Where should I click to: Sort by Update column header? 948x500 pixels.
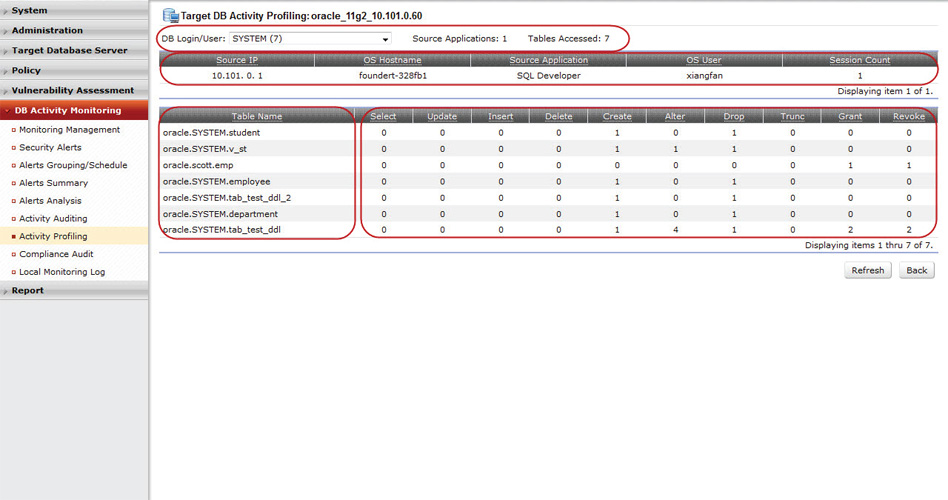click(x=442, y=116)
